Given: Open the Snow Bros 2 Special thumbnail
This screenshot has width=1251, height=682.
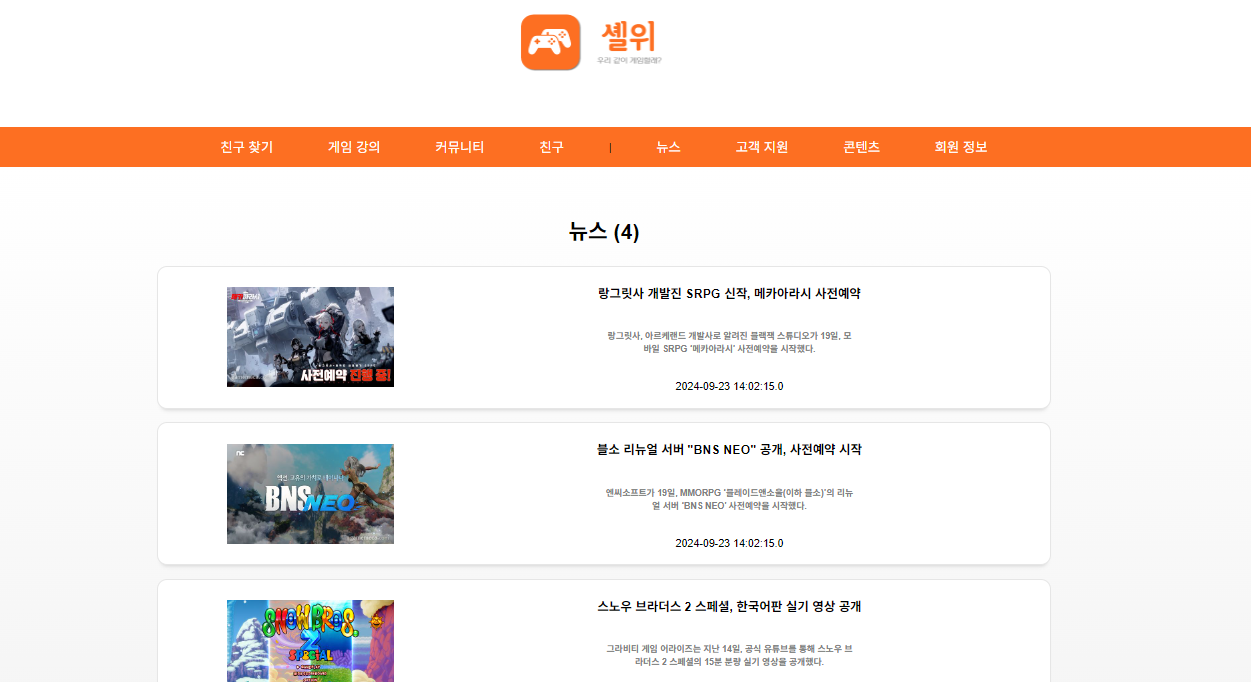Looking at the screenshot, I should click(310, 641).
